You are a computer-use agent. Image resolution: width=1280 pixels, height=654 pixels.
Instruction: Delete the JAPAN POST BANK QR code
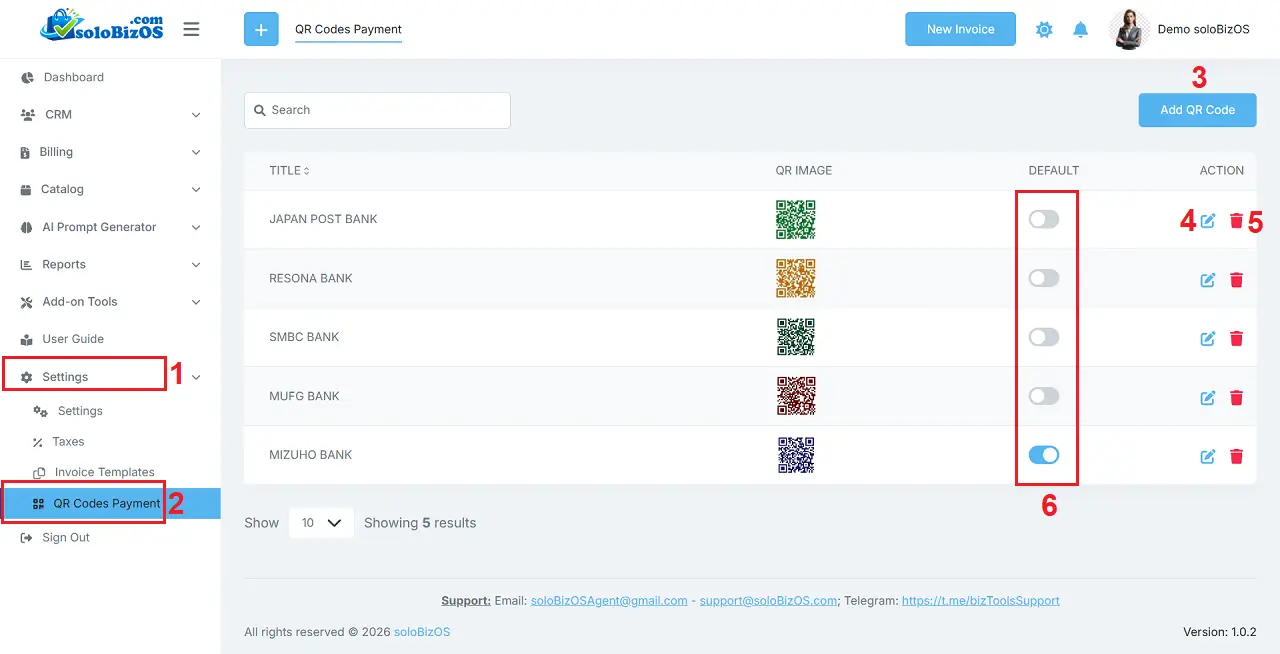pos(1236,221)
